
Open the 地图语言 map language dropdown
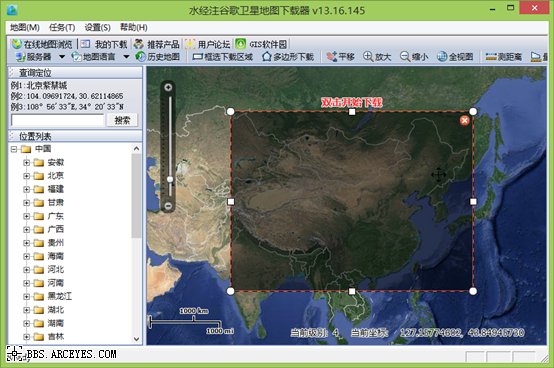tap(126, 57)
